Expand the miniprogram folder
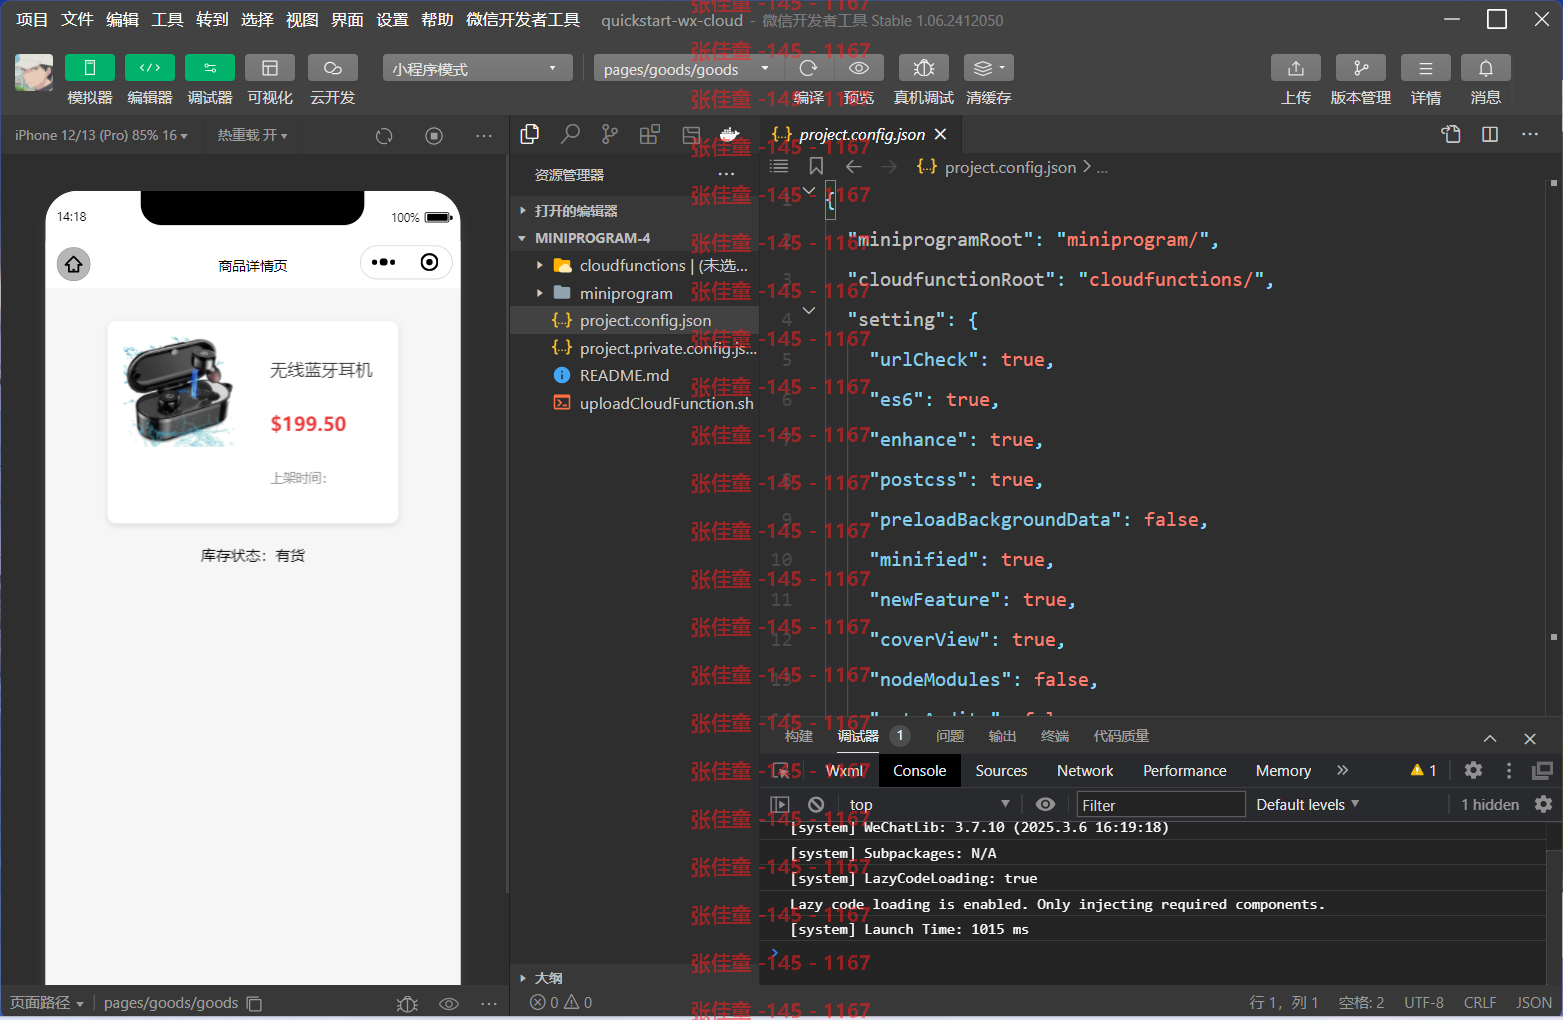The image size is (1563, 1020). point(540,293)
